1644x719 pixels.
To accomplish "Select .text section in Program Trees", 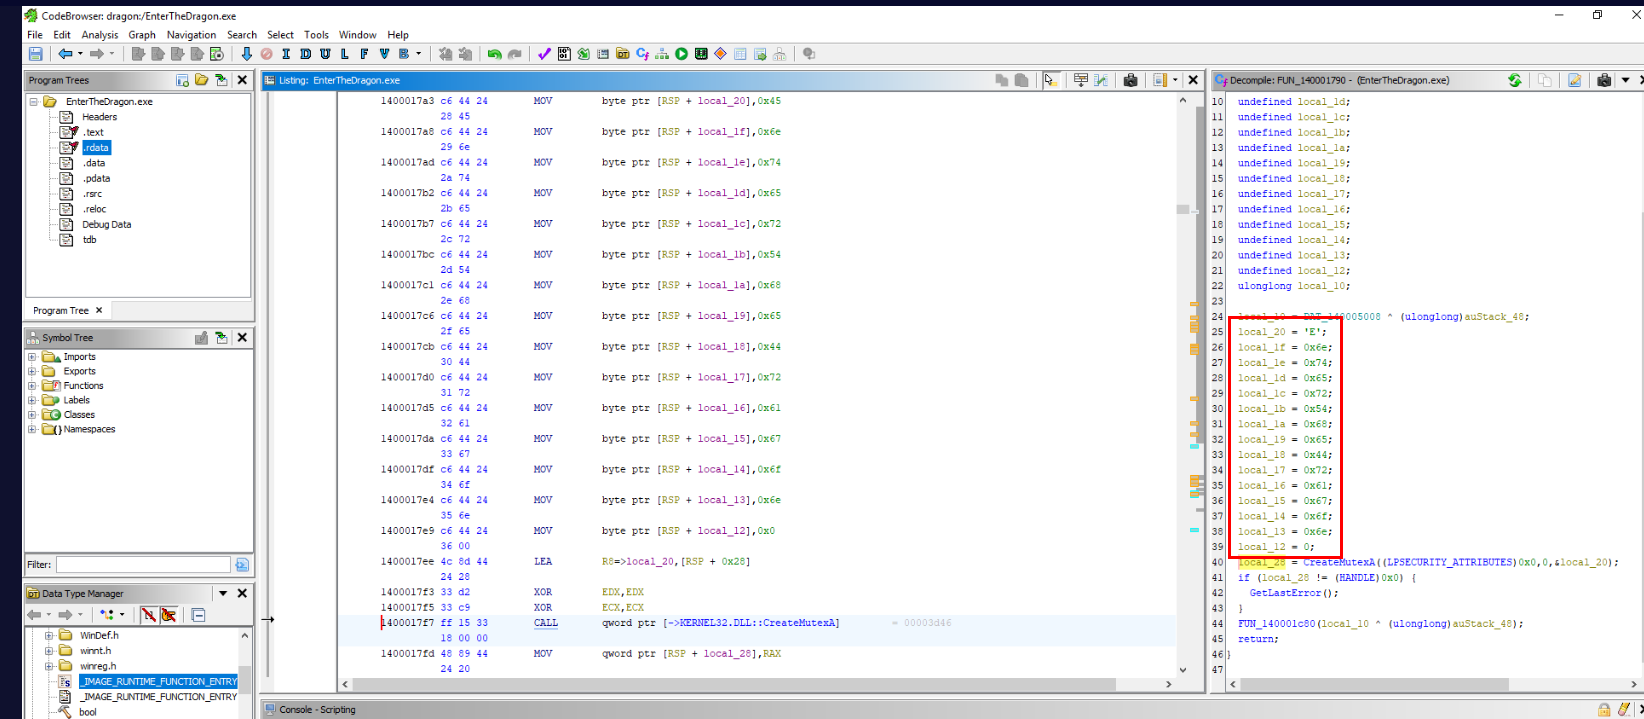I will click(x=93, y=132).
